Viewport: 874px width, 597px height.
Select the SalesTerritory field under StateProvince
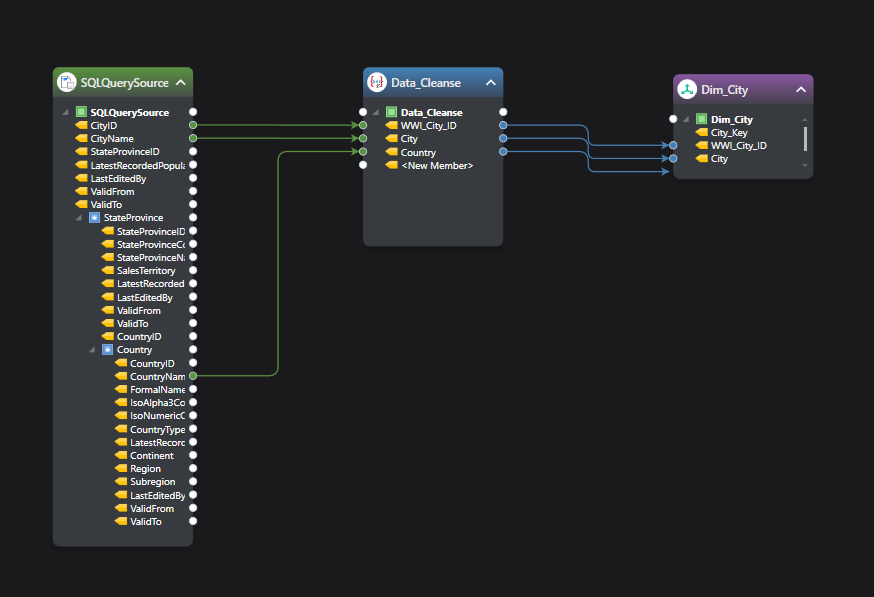pyautogui.click(x=145, y=270)
